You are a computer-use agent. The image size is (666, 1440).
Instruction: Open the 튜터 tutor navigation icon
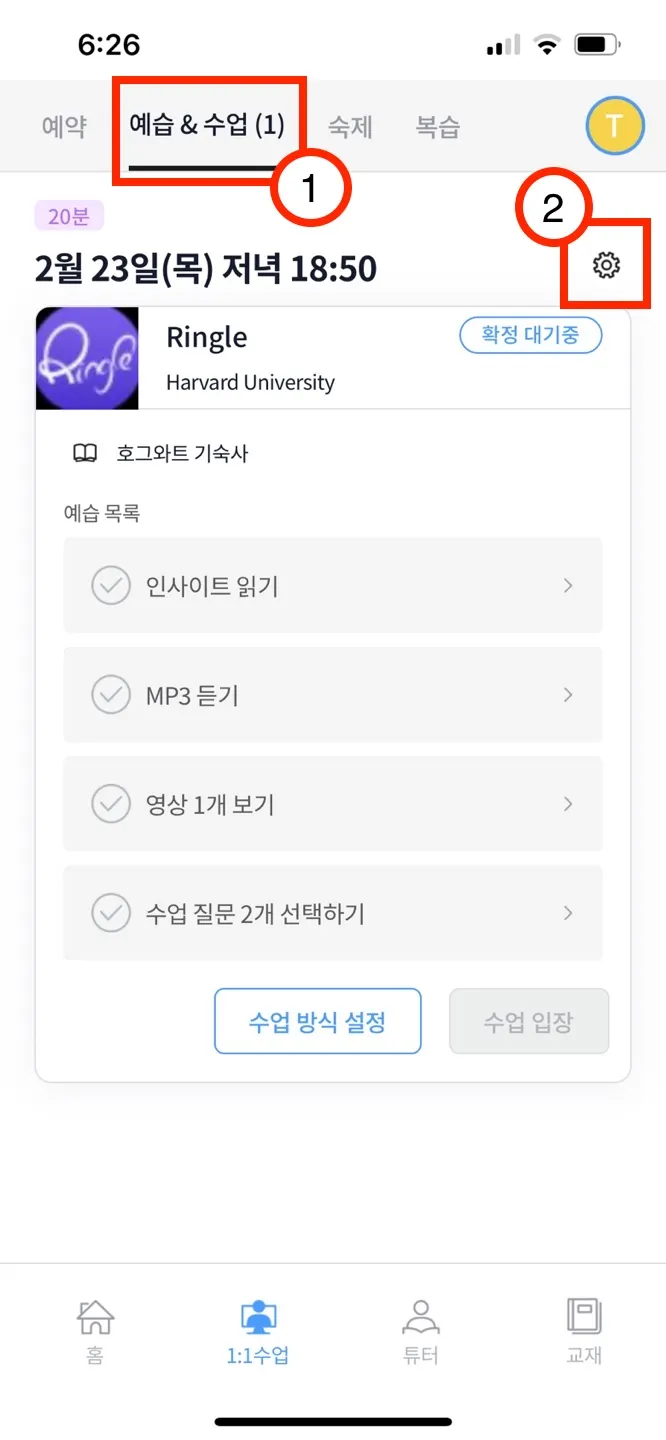pyautogui.click(x=421, y=1318)
